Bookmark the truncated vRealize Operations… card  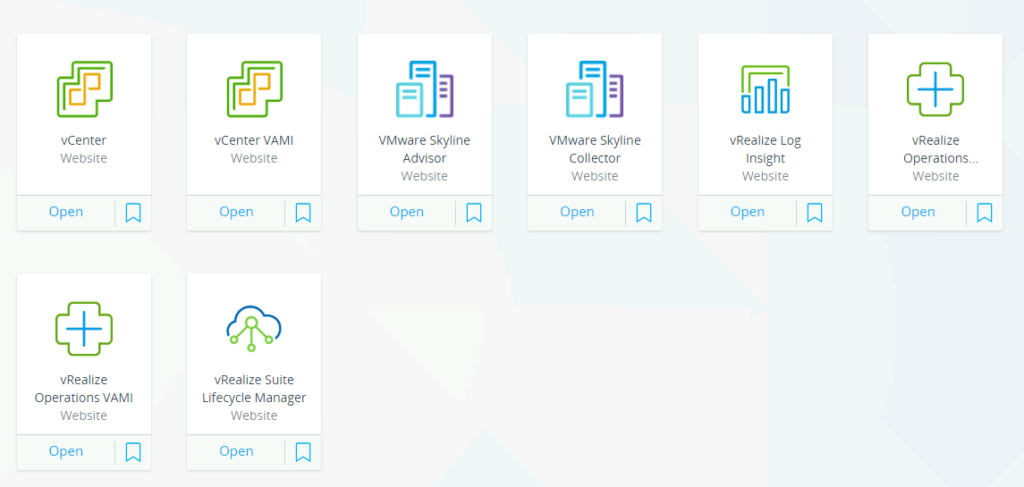coord(984,213)
